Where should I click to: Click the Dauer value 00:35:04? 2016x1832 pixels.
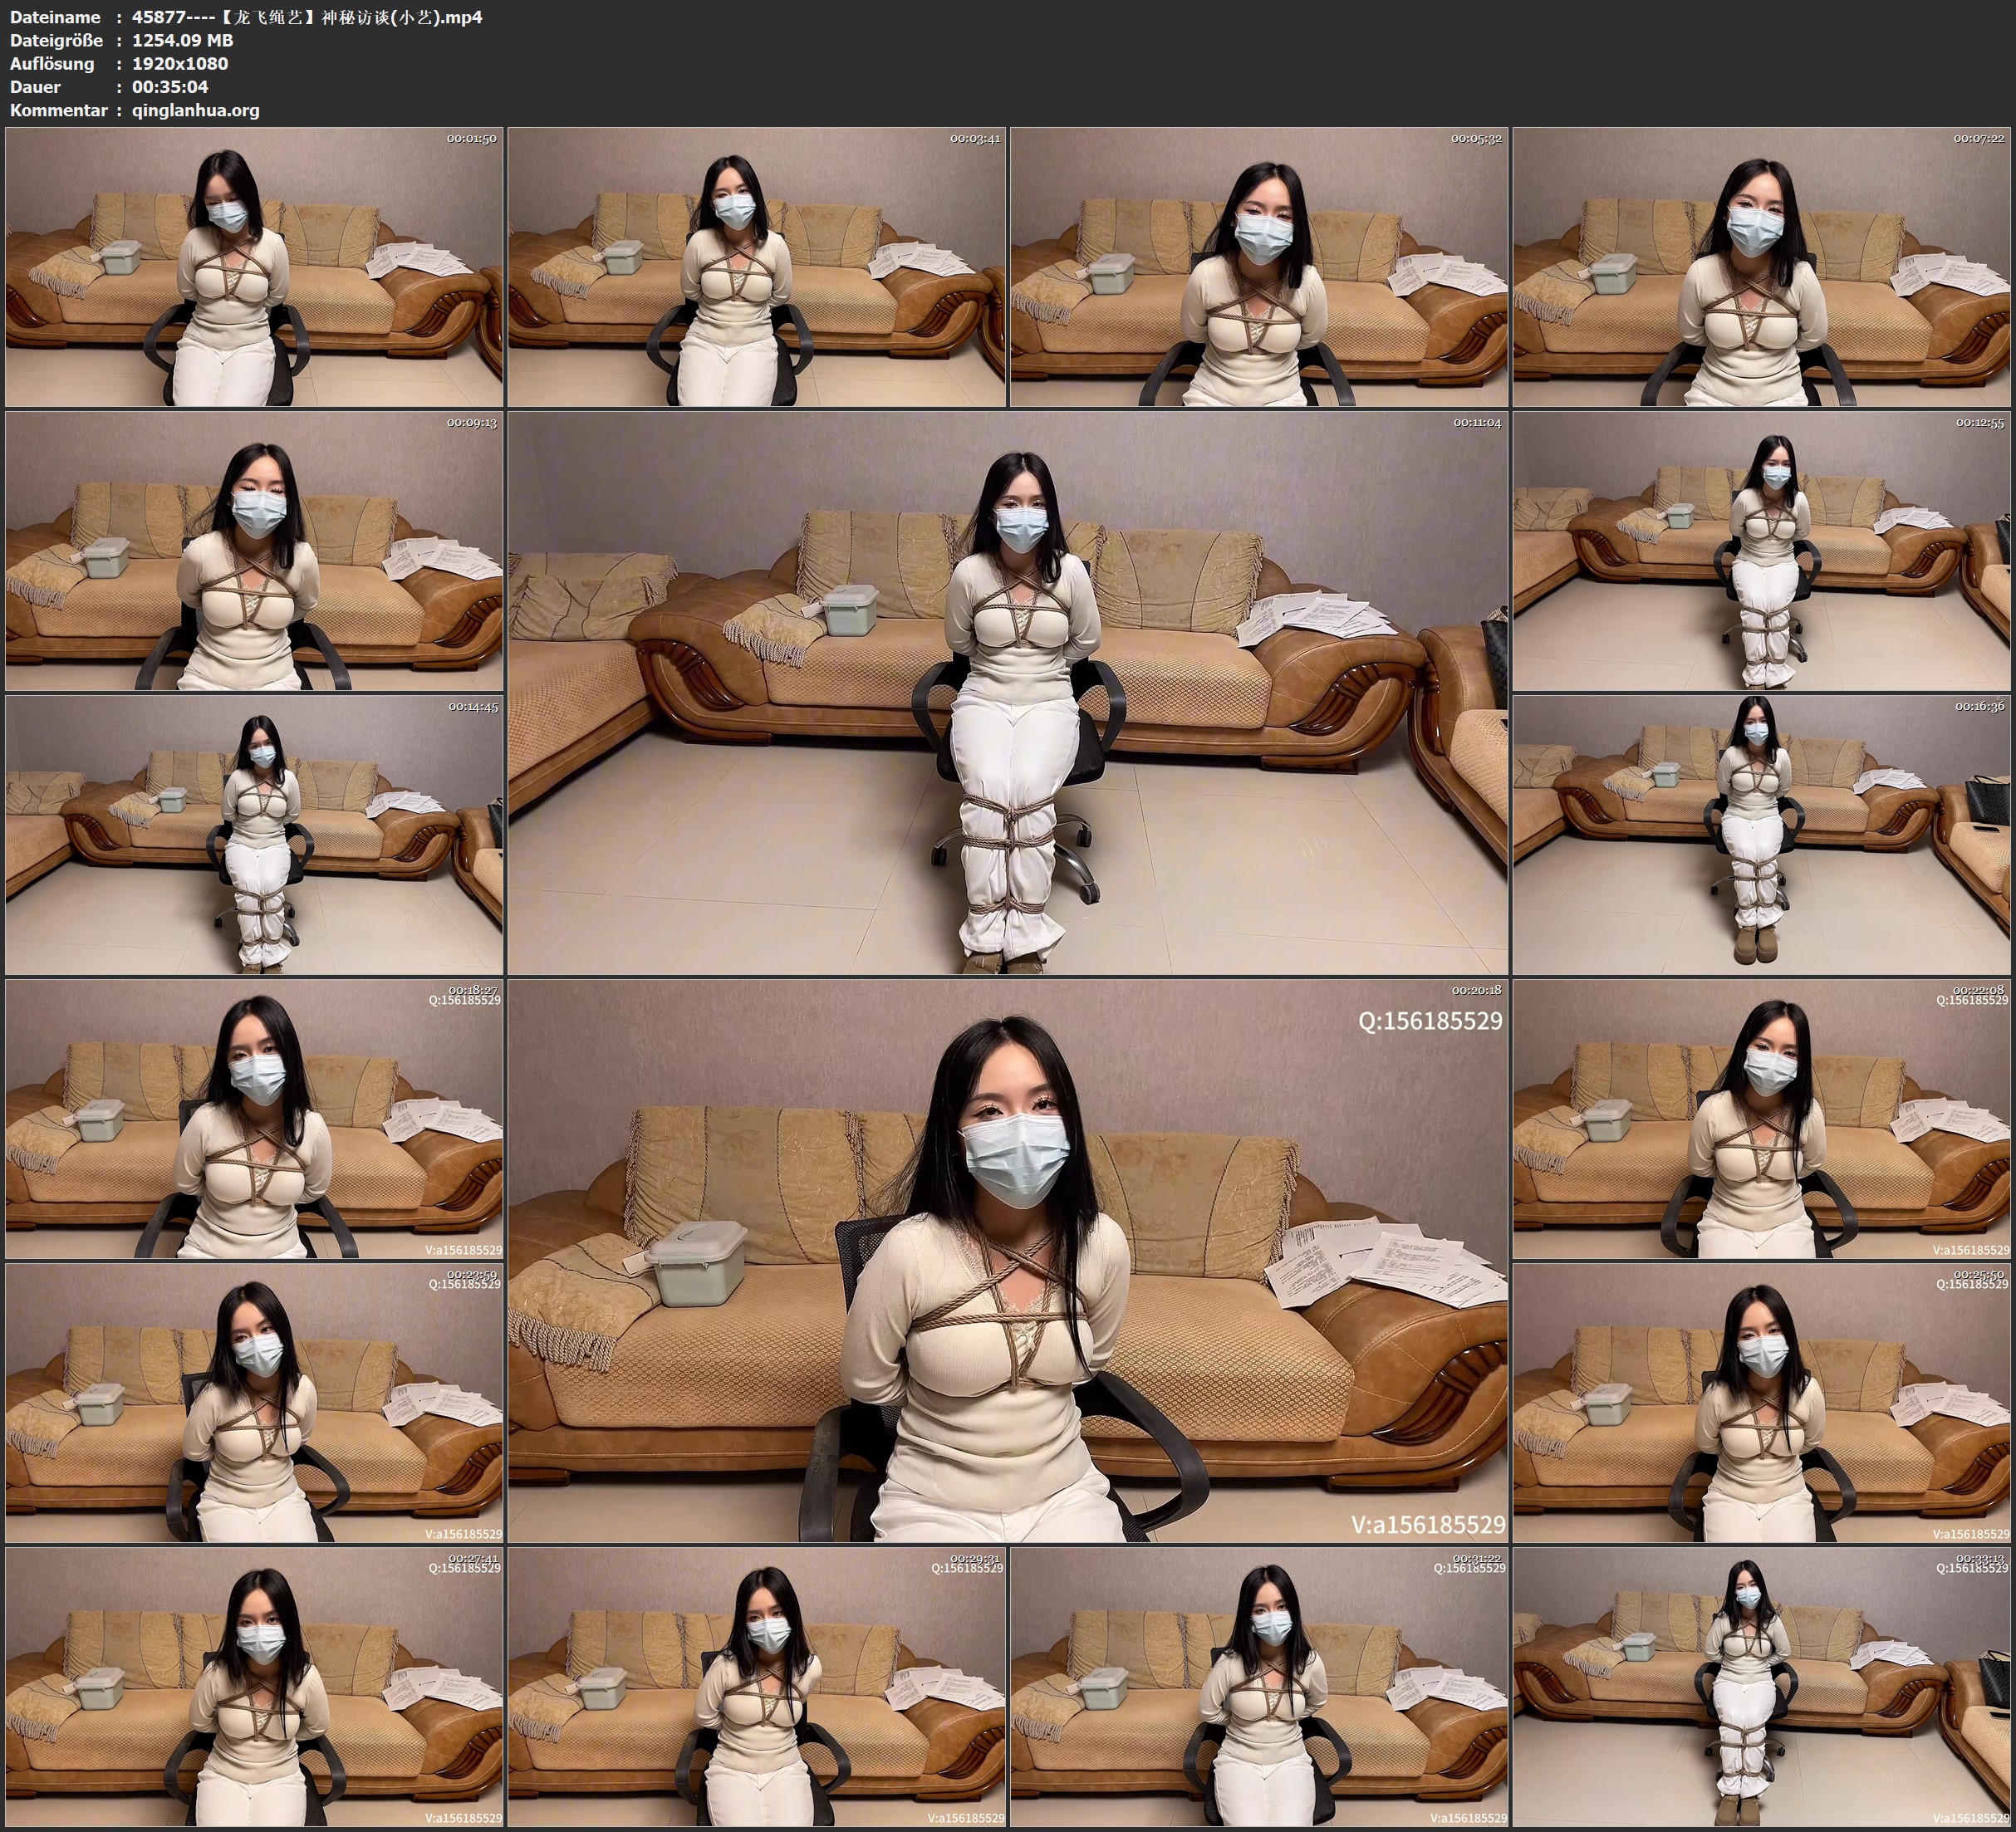coord(170,87)
